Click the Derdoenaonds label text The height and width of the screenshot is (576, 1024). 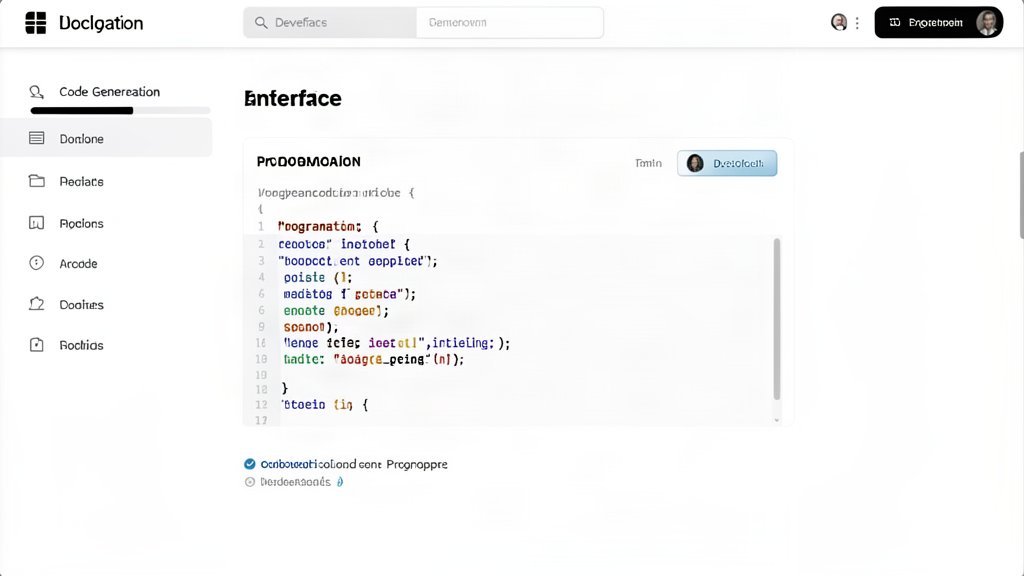295,482
